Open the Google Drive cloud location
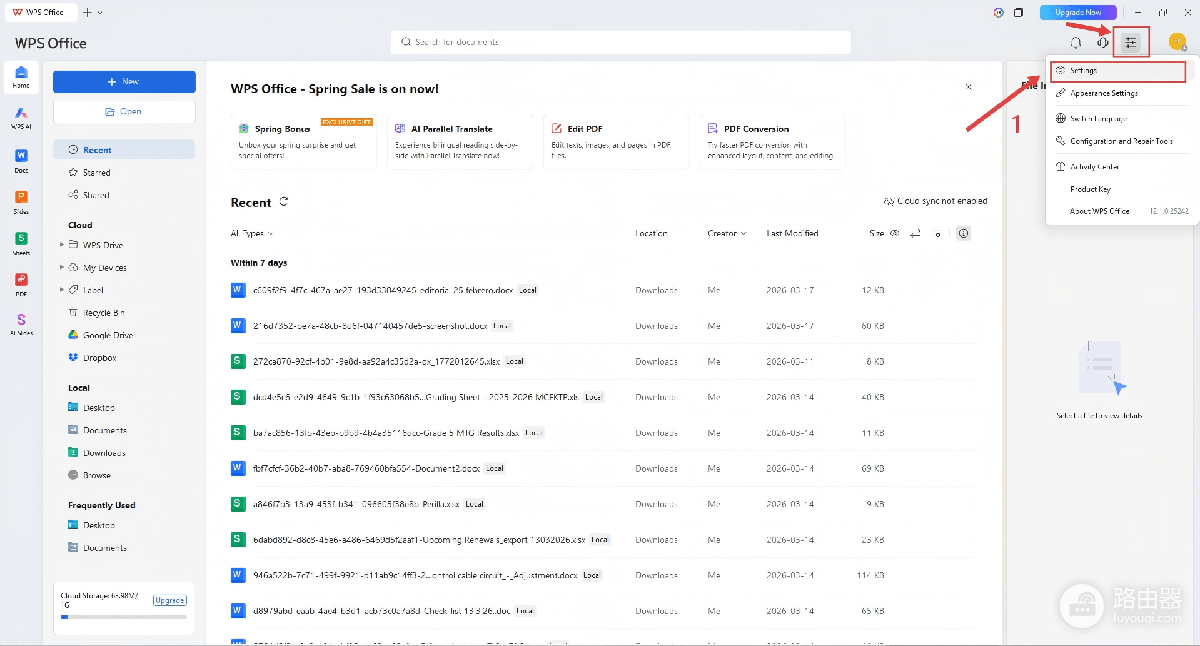The width and height of the screenshot is (1200, 646). click(100, 335)
